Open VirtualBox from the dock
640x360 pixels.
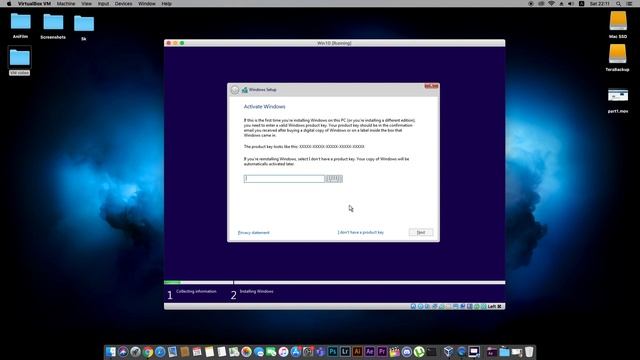coord(448,352)
